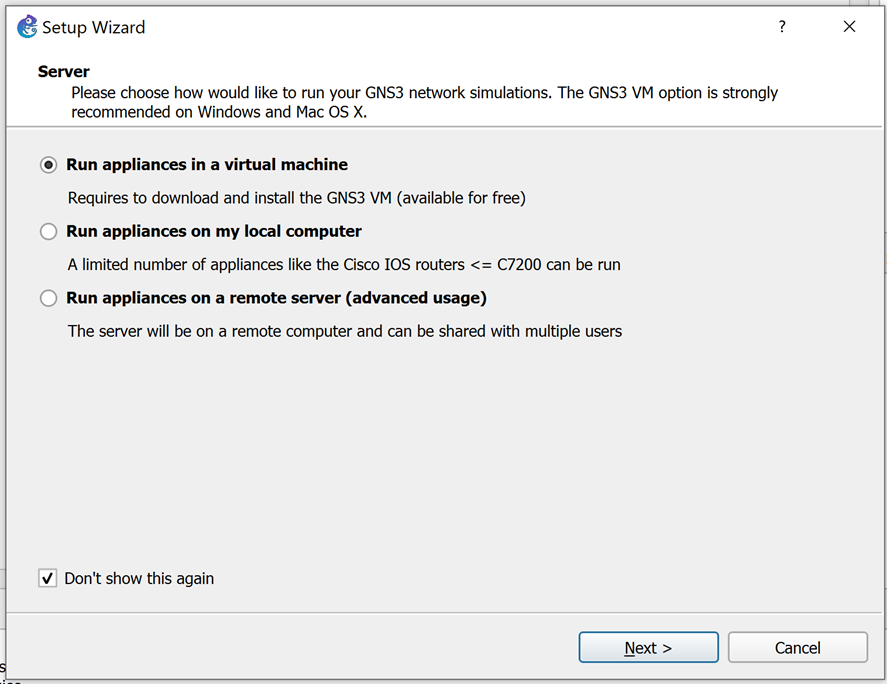Choose the local computer radio button
The image size is (887, 684).
point(49,231)
